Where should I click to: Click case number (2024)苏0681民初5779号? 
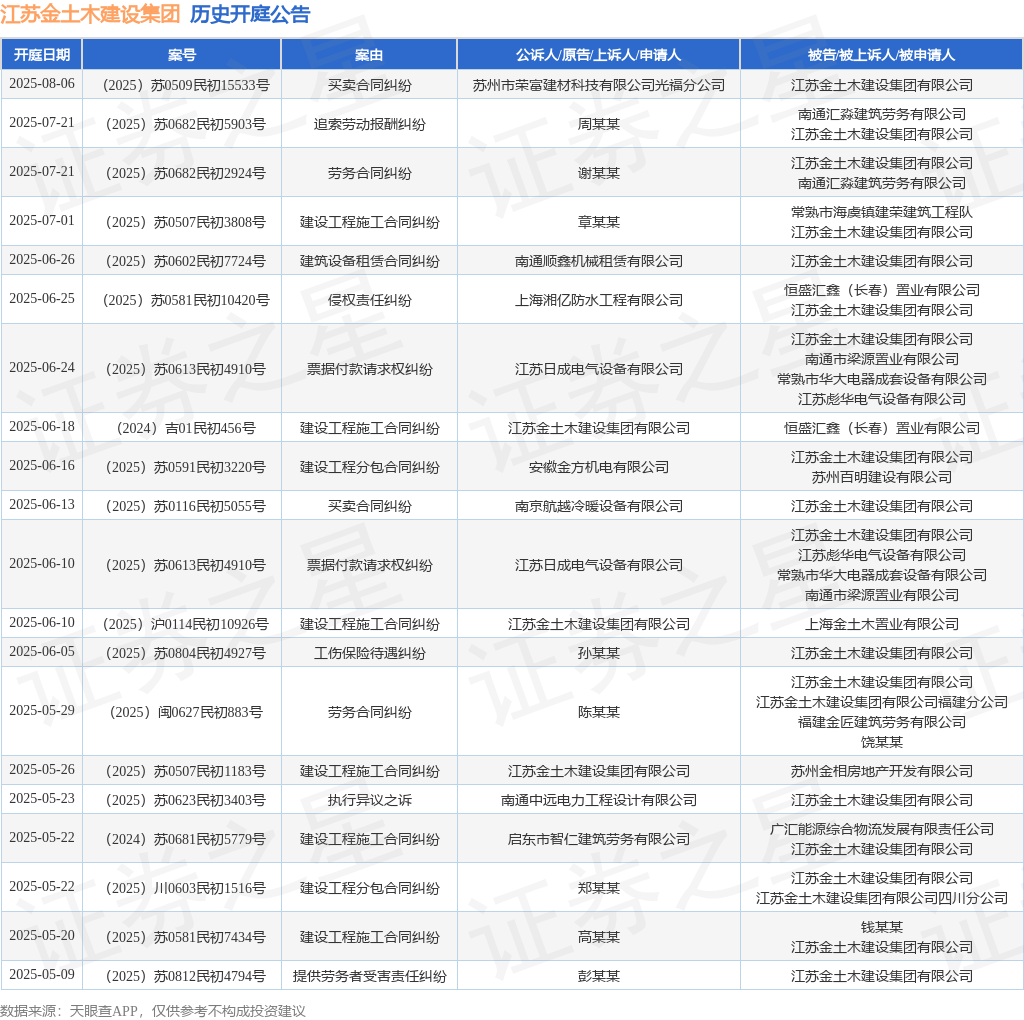[x=186, y=840]
